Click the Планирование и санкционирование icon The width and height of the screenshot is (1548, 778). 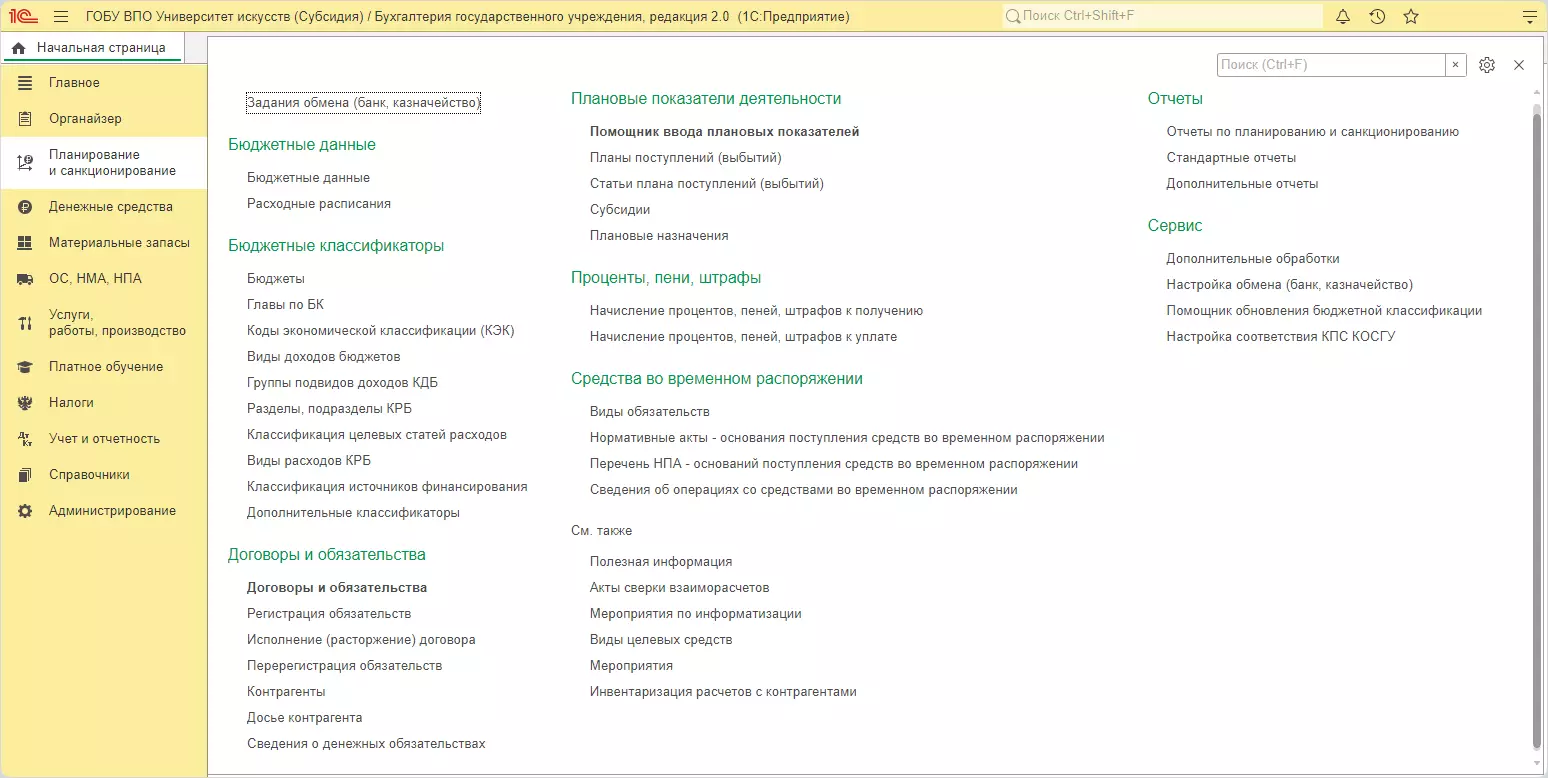[25, 163]
